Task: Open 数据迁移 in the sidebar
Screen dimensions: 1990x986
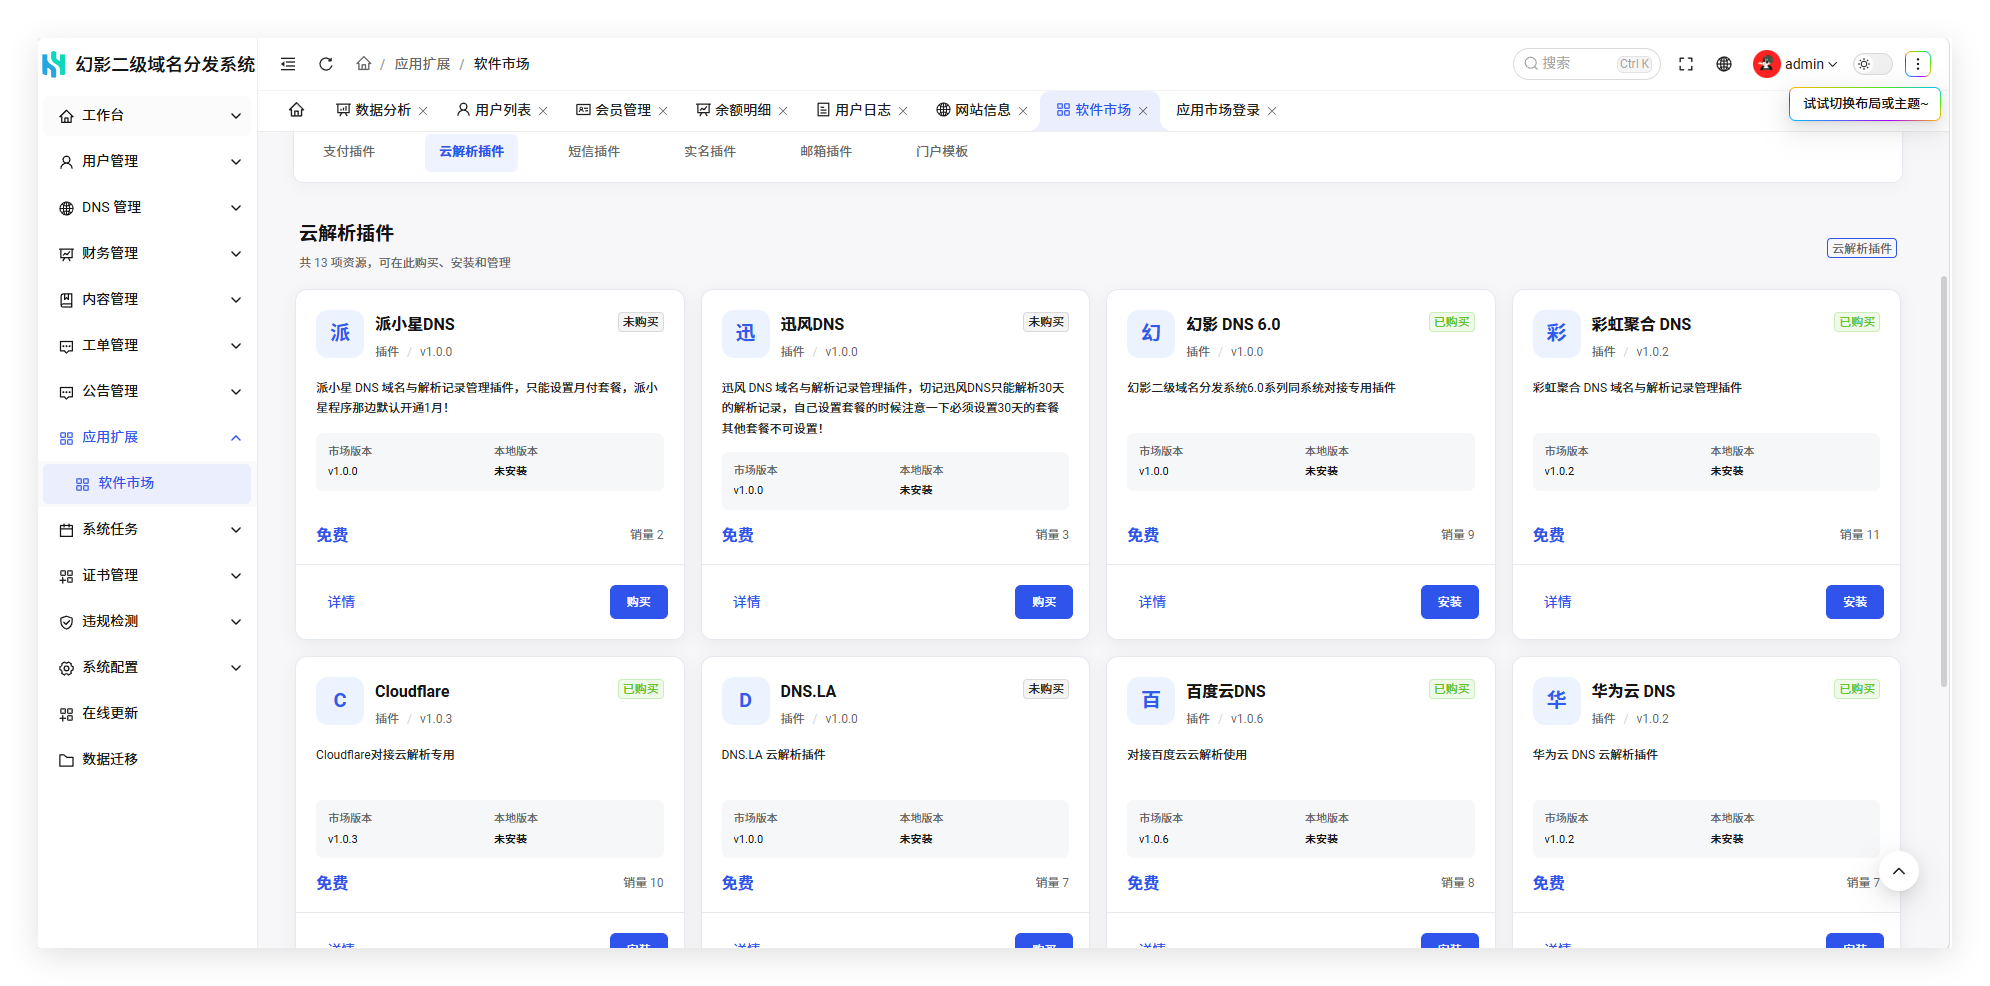Action: pos(147,760)
